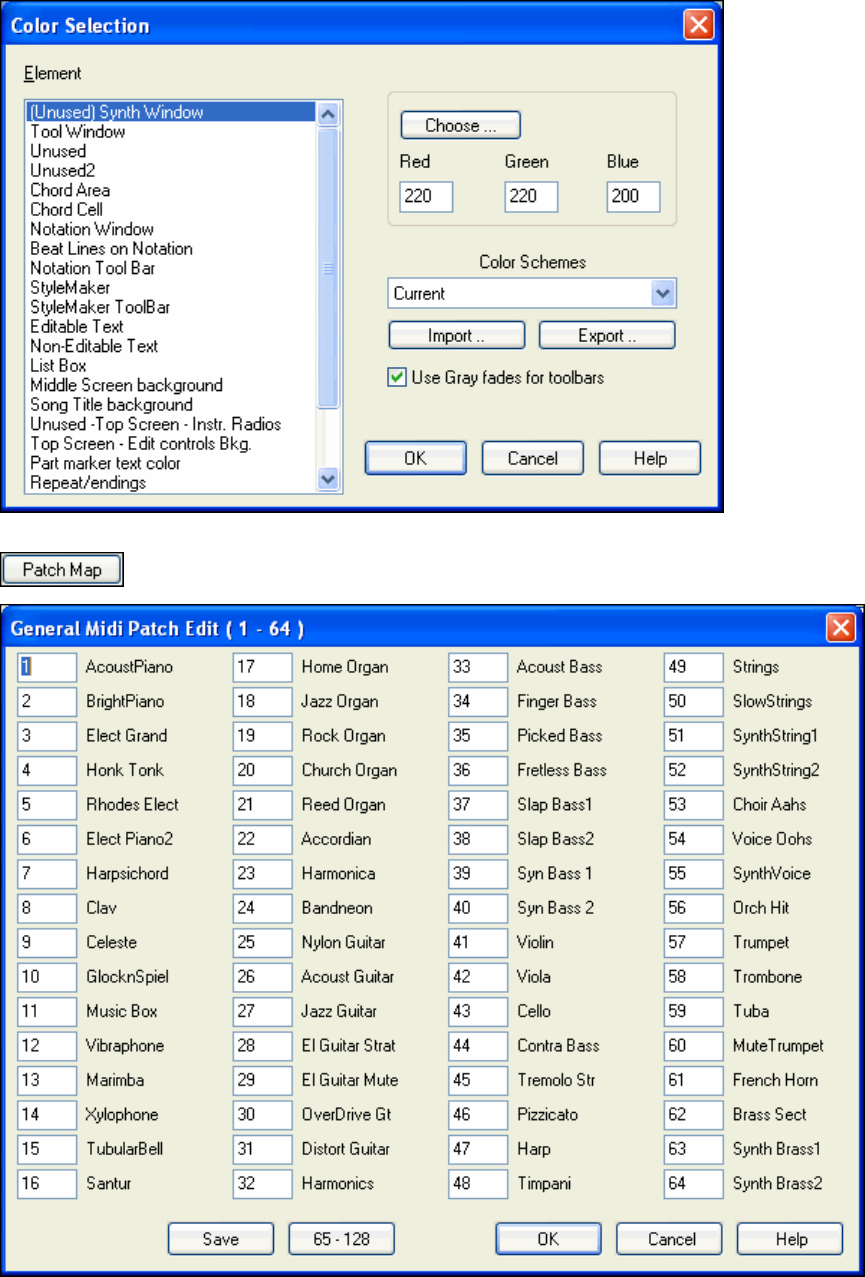This screenshot has width=865, height=1277.
Task: Select Editable Text element
Action: (171, 326)
